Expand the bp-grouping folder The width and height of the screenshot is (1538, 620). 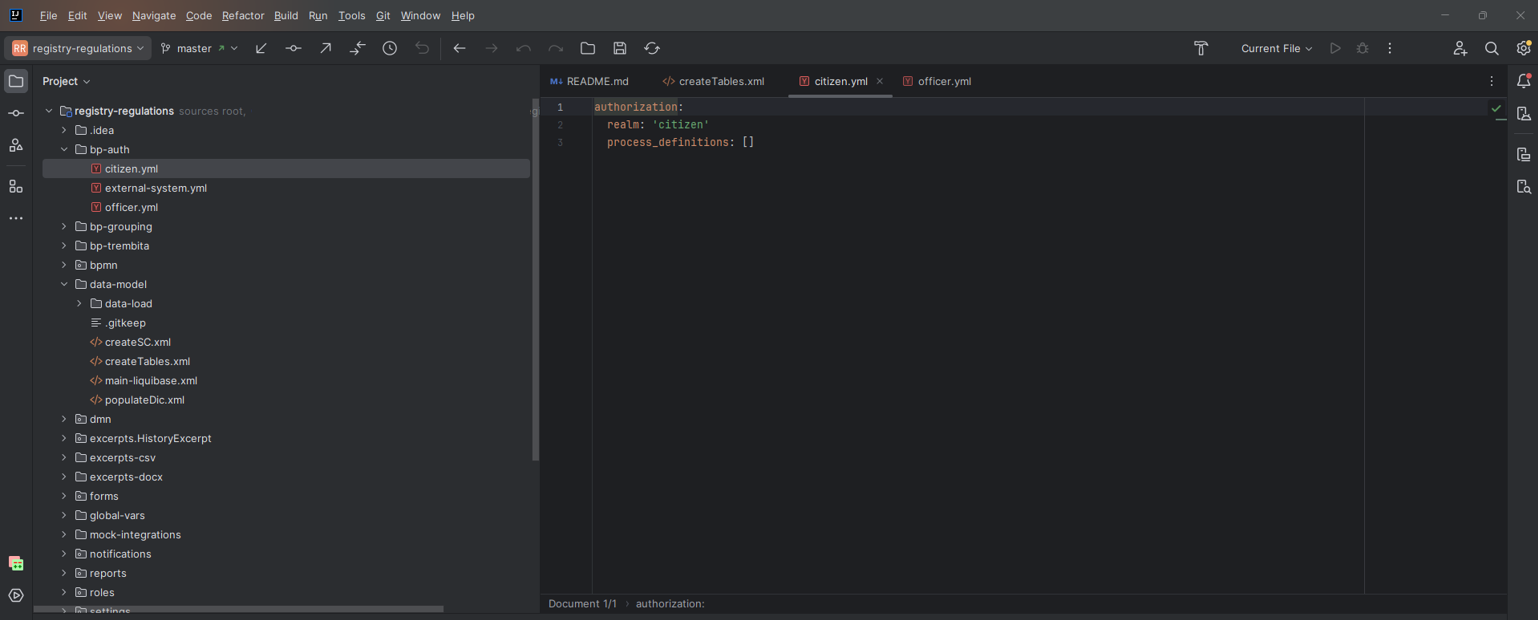[x=64, y=227]
